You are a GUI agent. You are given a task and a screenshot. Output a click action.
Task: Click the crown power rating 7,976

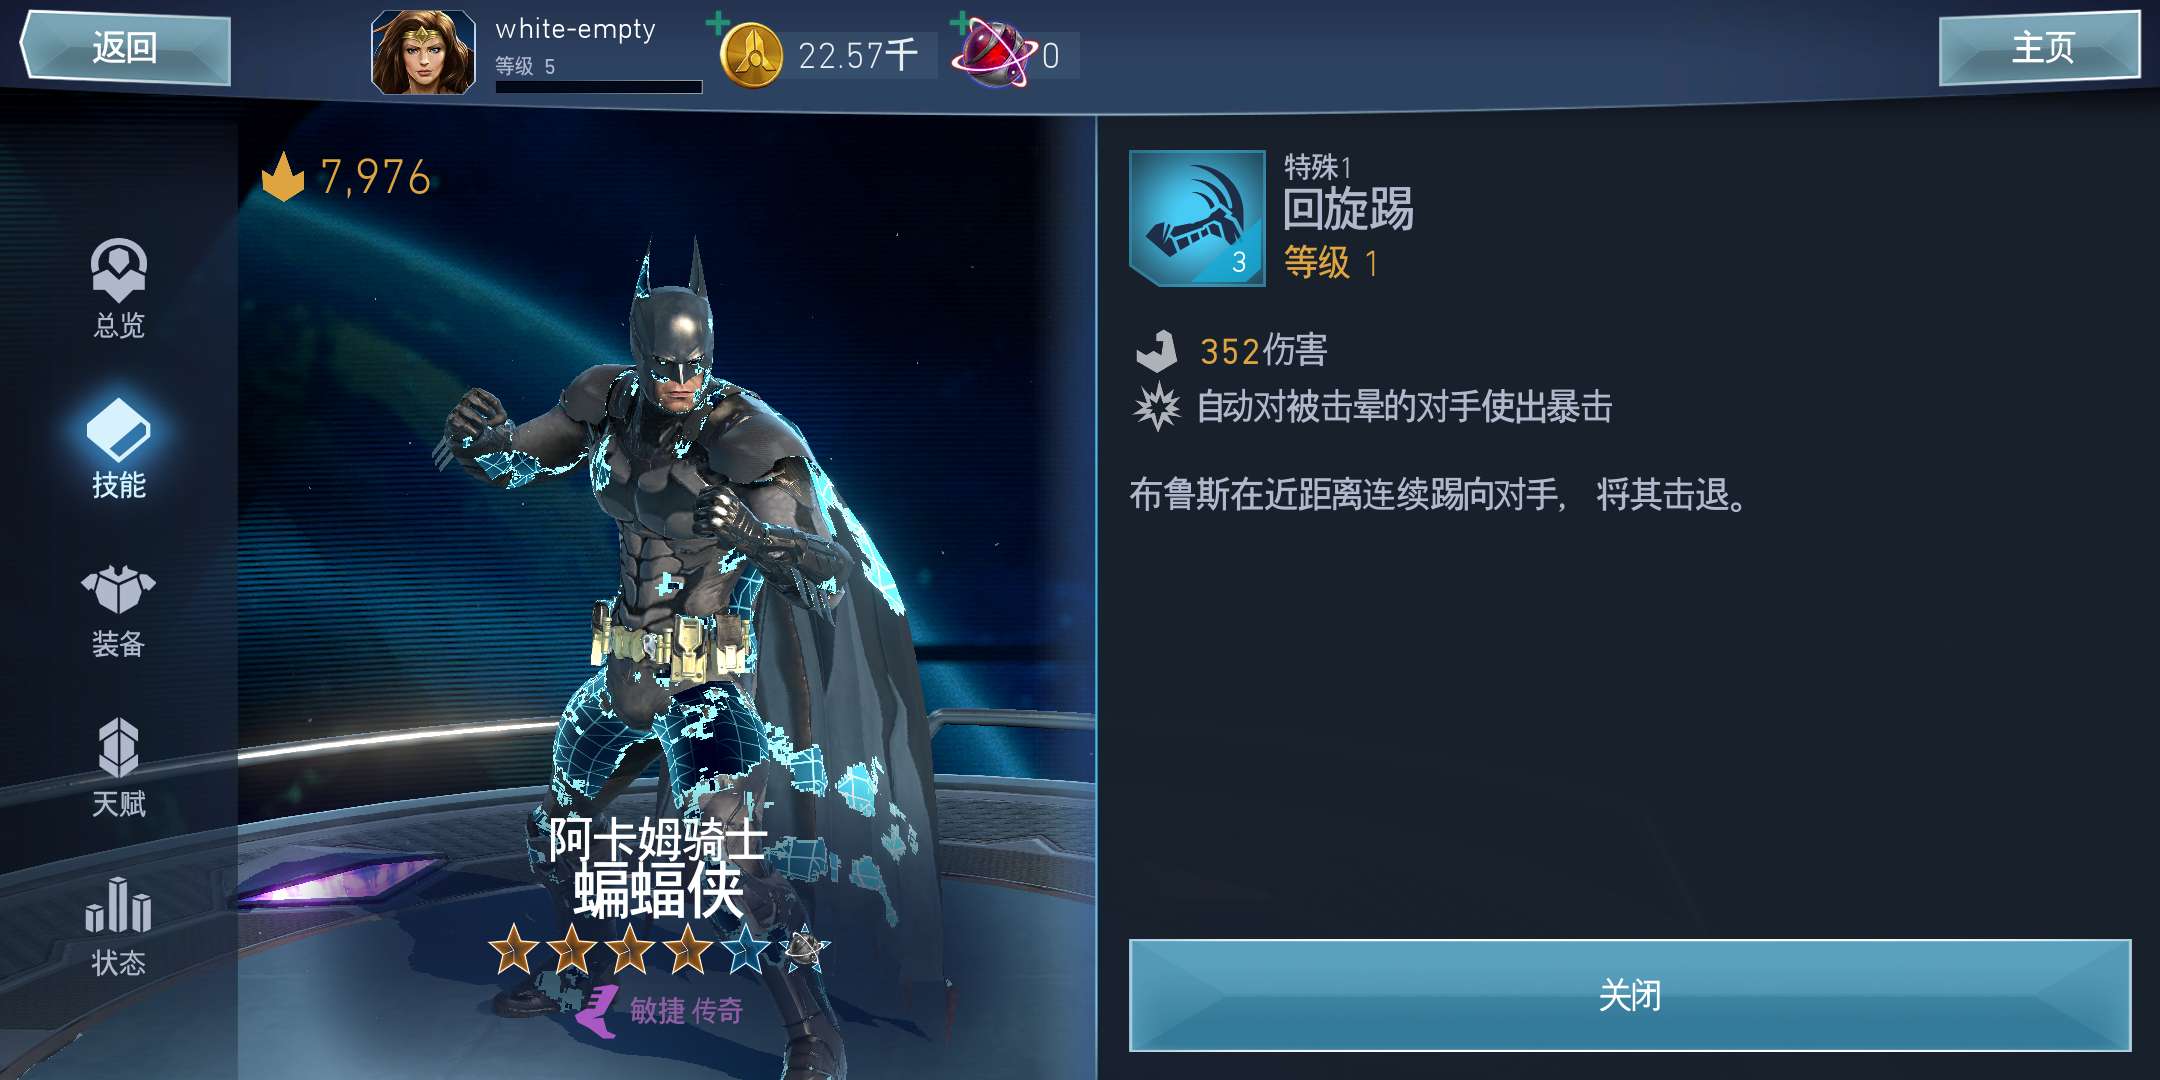pos(346,177)
